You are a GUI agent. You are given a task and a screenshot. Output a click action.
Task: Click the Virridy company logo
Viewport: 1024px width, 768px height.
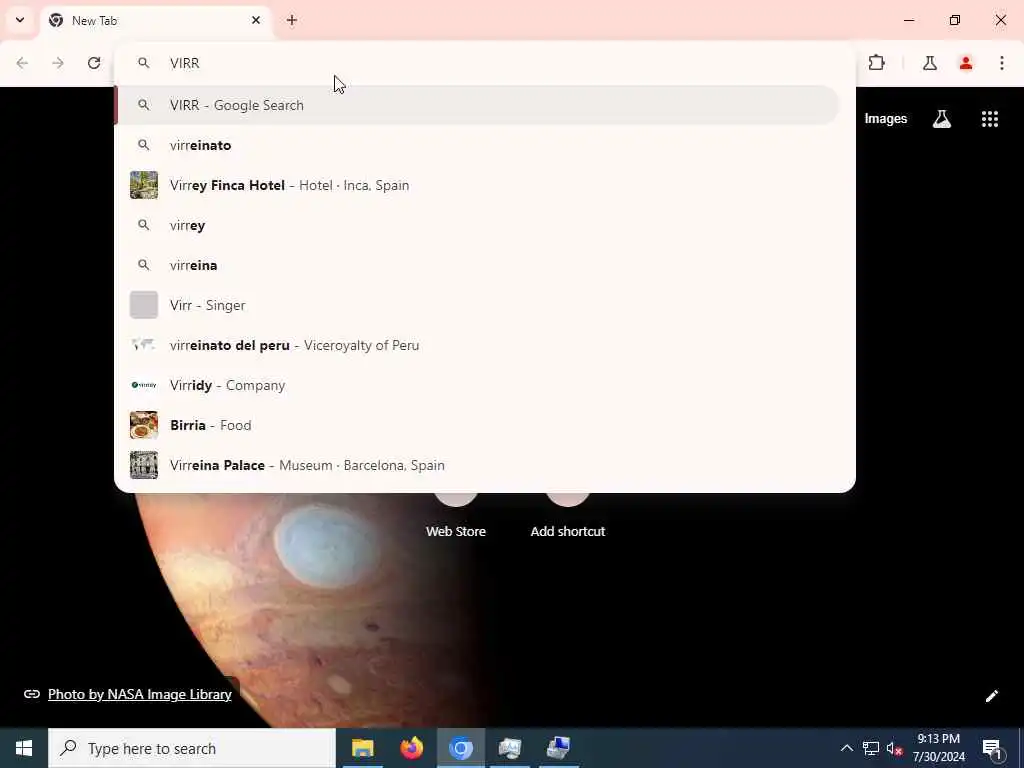tap(144, 385)
